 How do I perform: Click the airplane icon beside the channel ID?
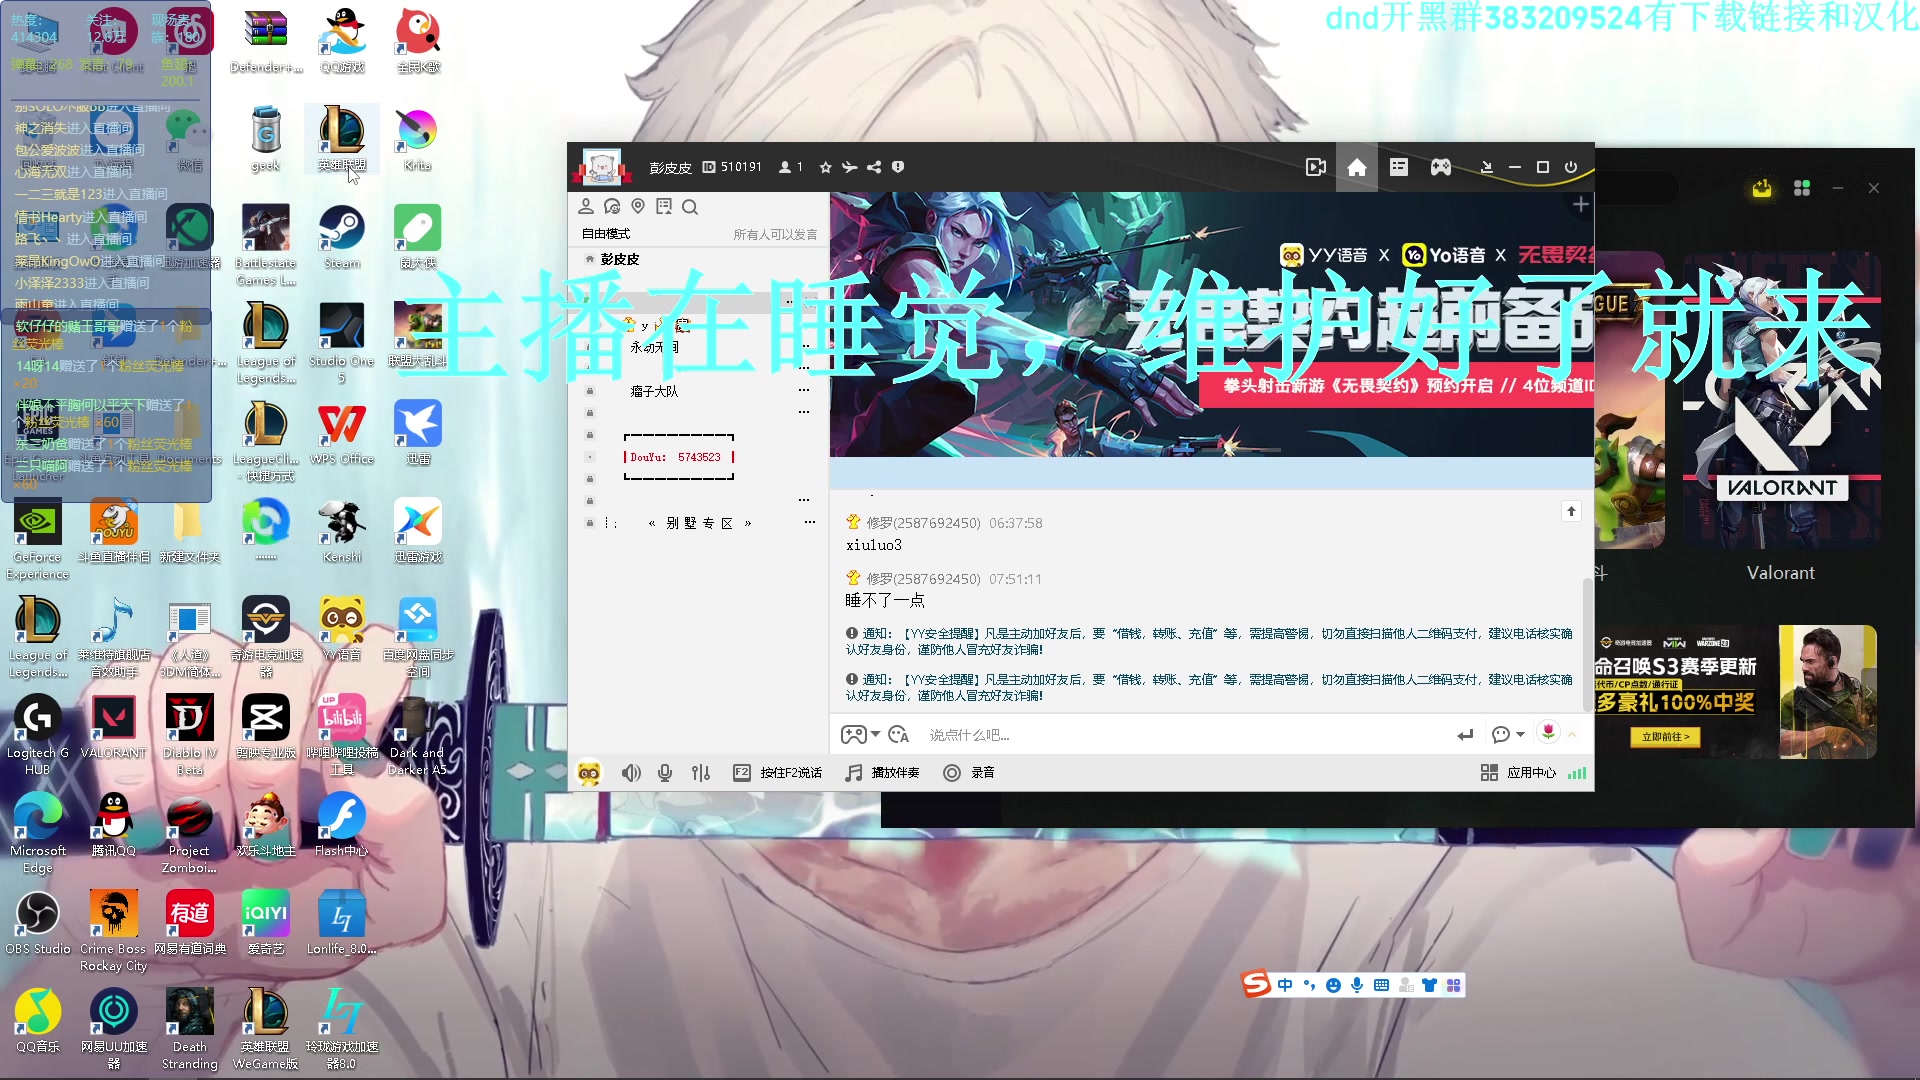(850, 167)
